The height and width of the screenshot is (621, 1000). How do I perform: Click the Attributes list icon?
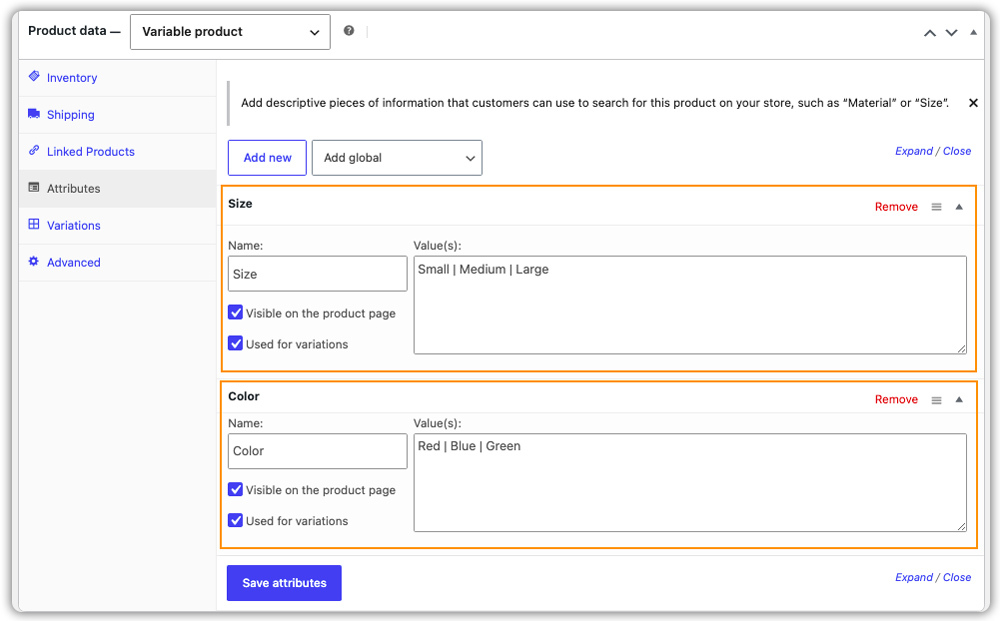point(34,187)
